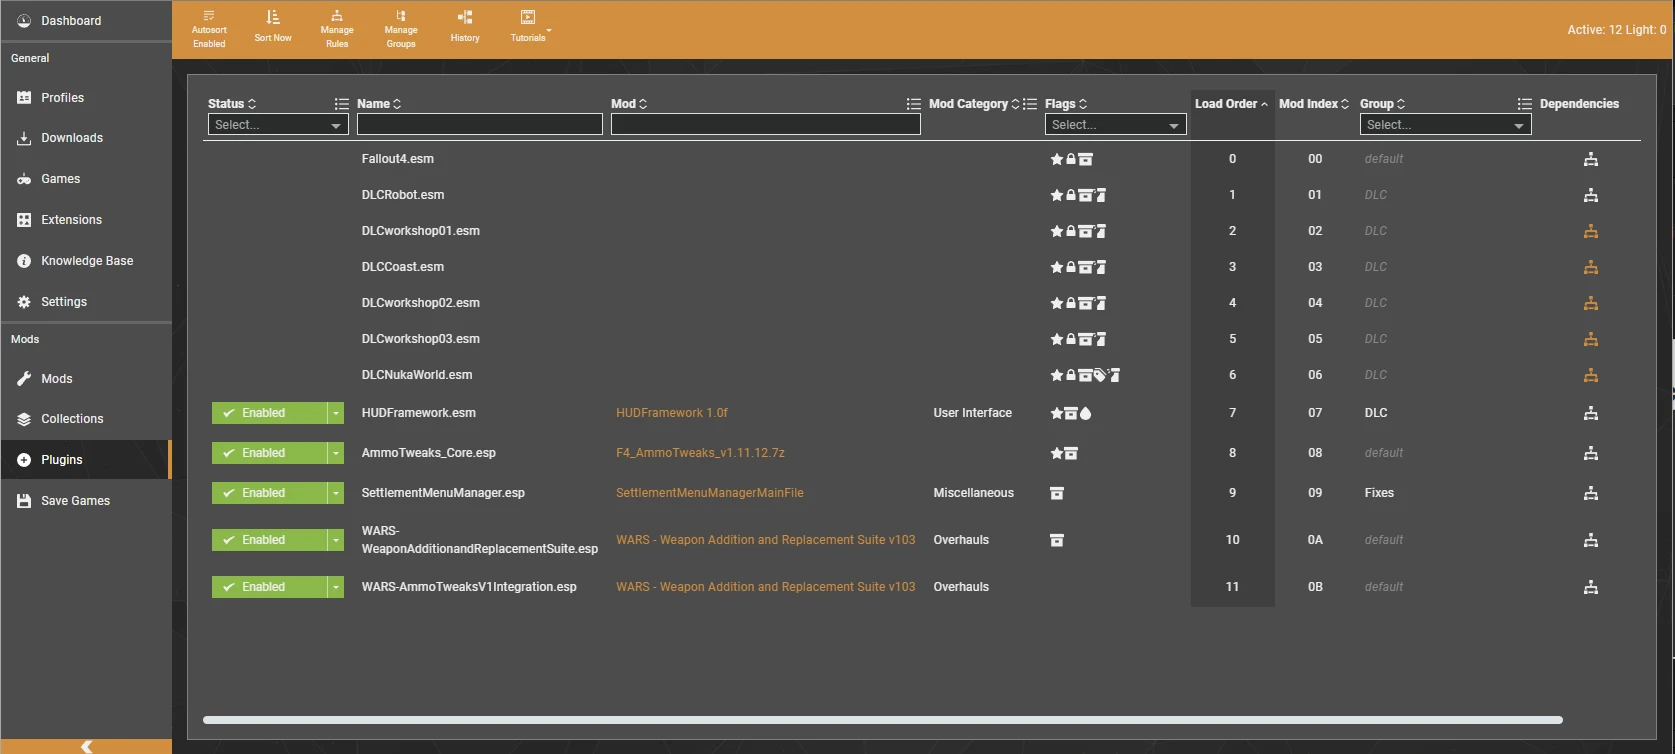Toggle the Autosort Enabled toolbar button

(x=209, y=29)
